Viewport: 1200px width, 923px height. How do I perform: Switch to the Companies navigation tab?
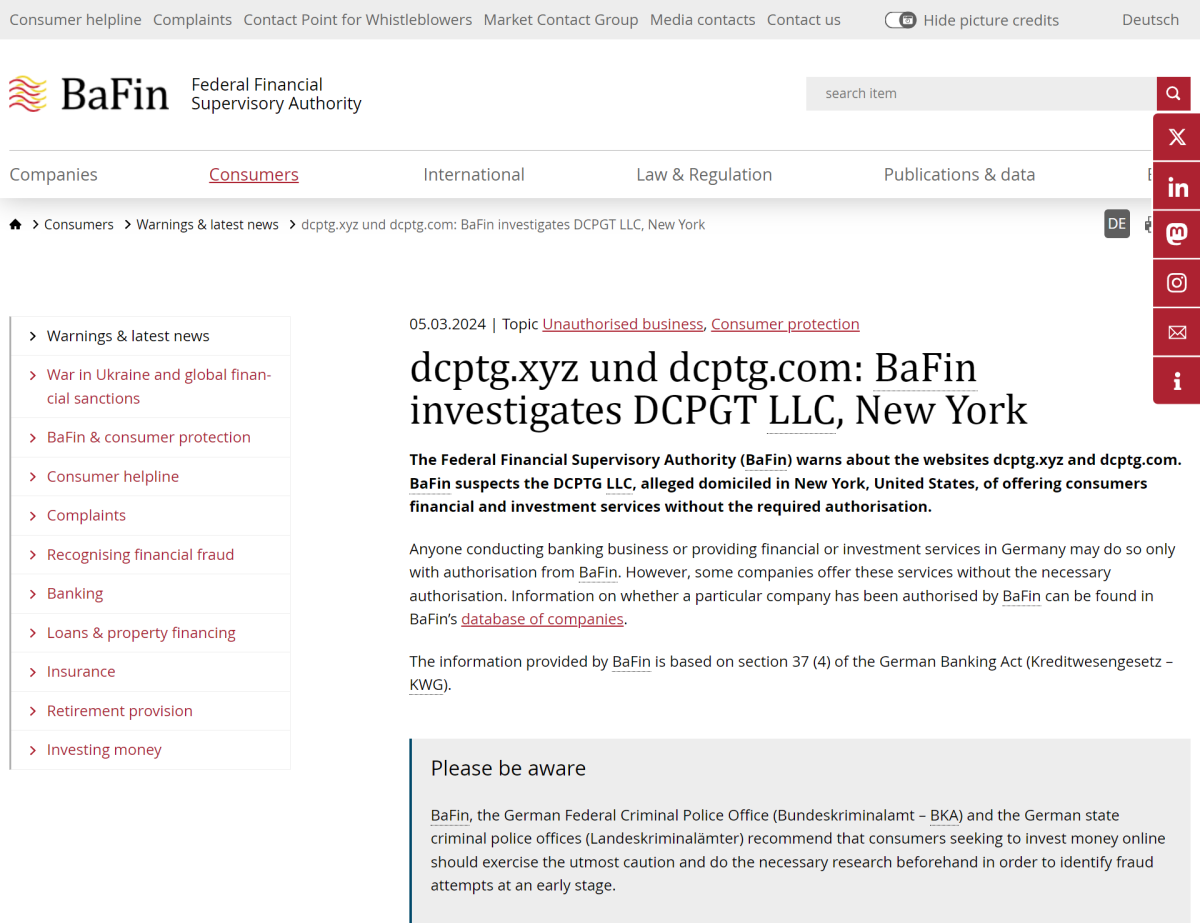(x=53, y=174)
